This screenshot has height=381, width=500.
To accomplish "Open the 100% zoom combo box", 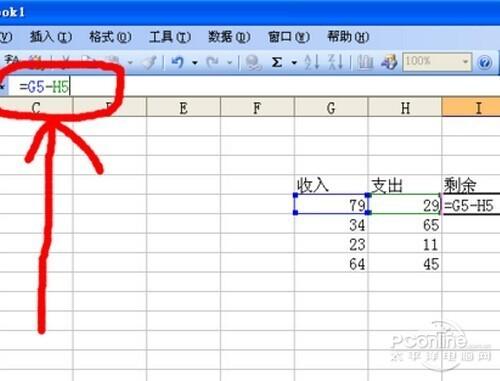I will point(437,62).
